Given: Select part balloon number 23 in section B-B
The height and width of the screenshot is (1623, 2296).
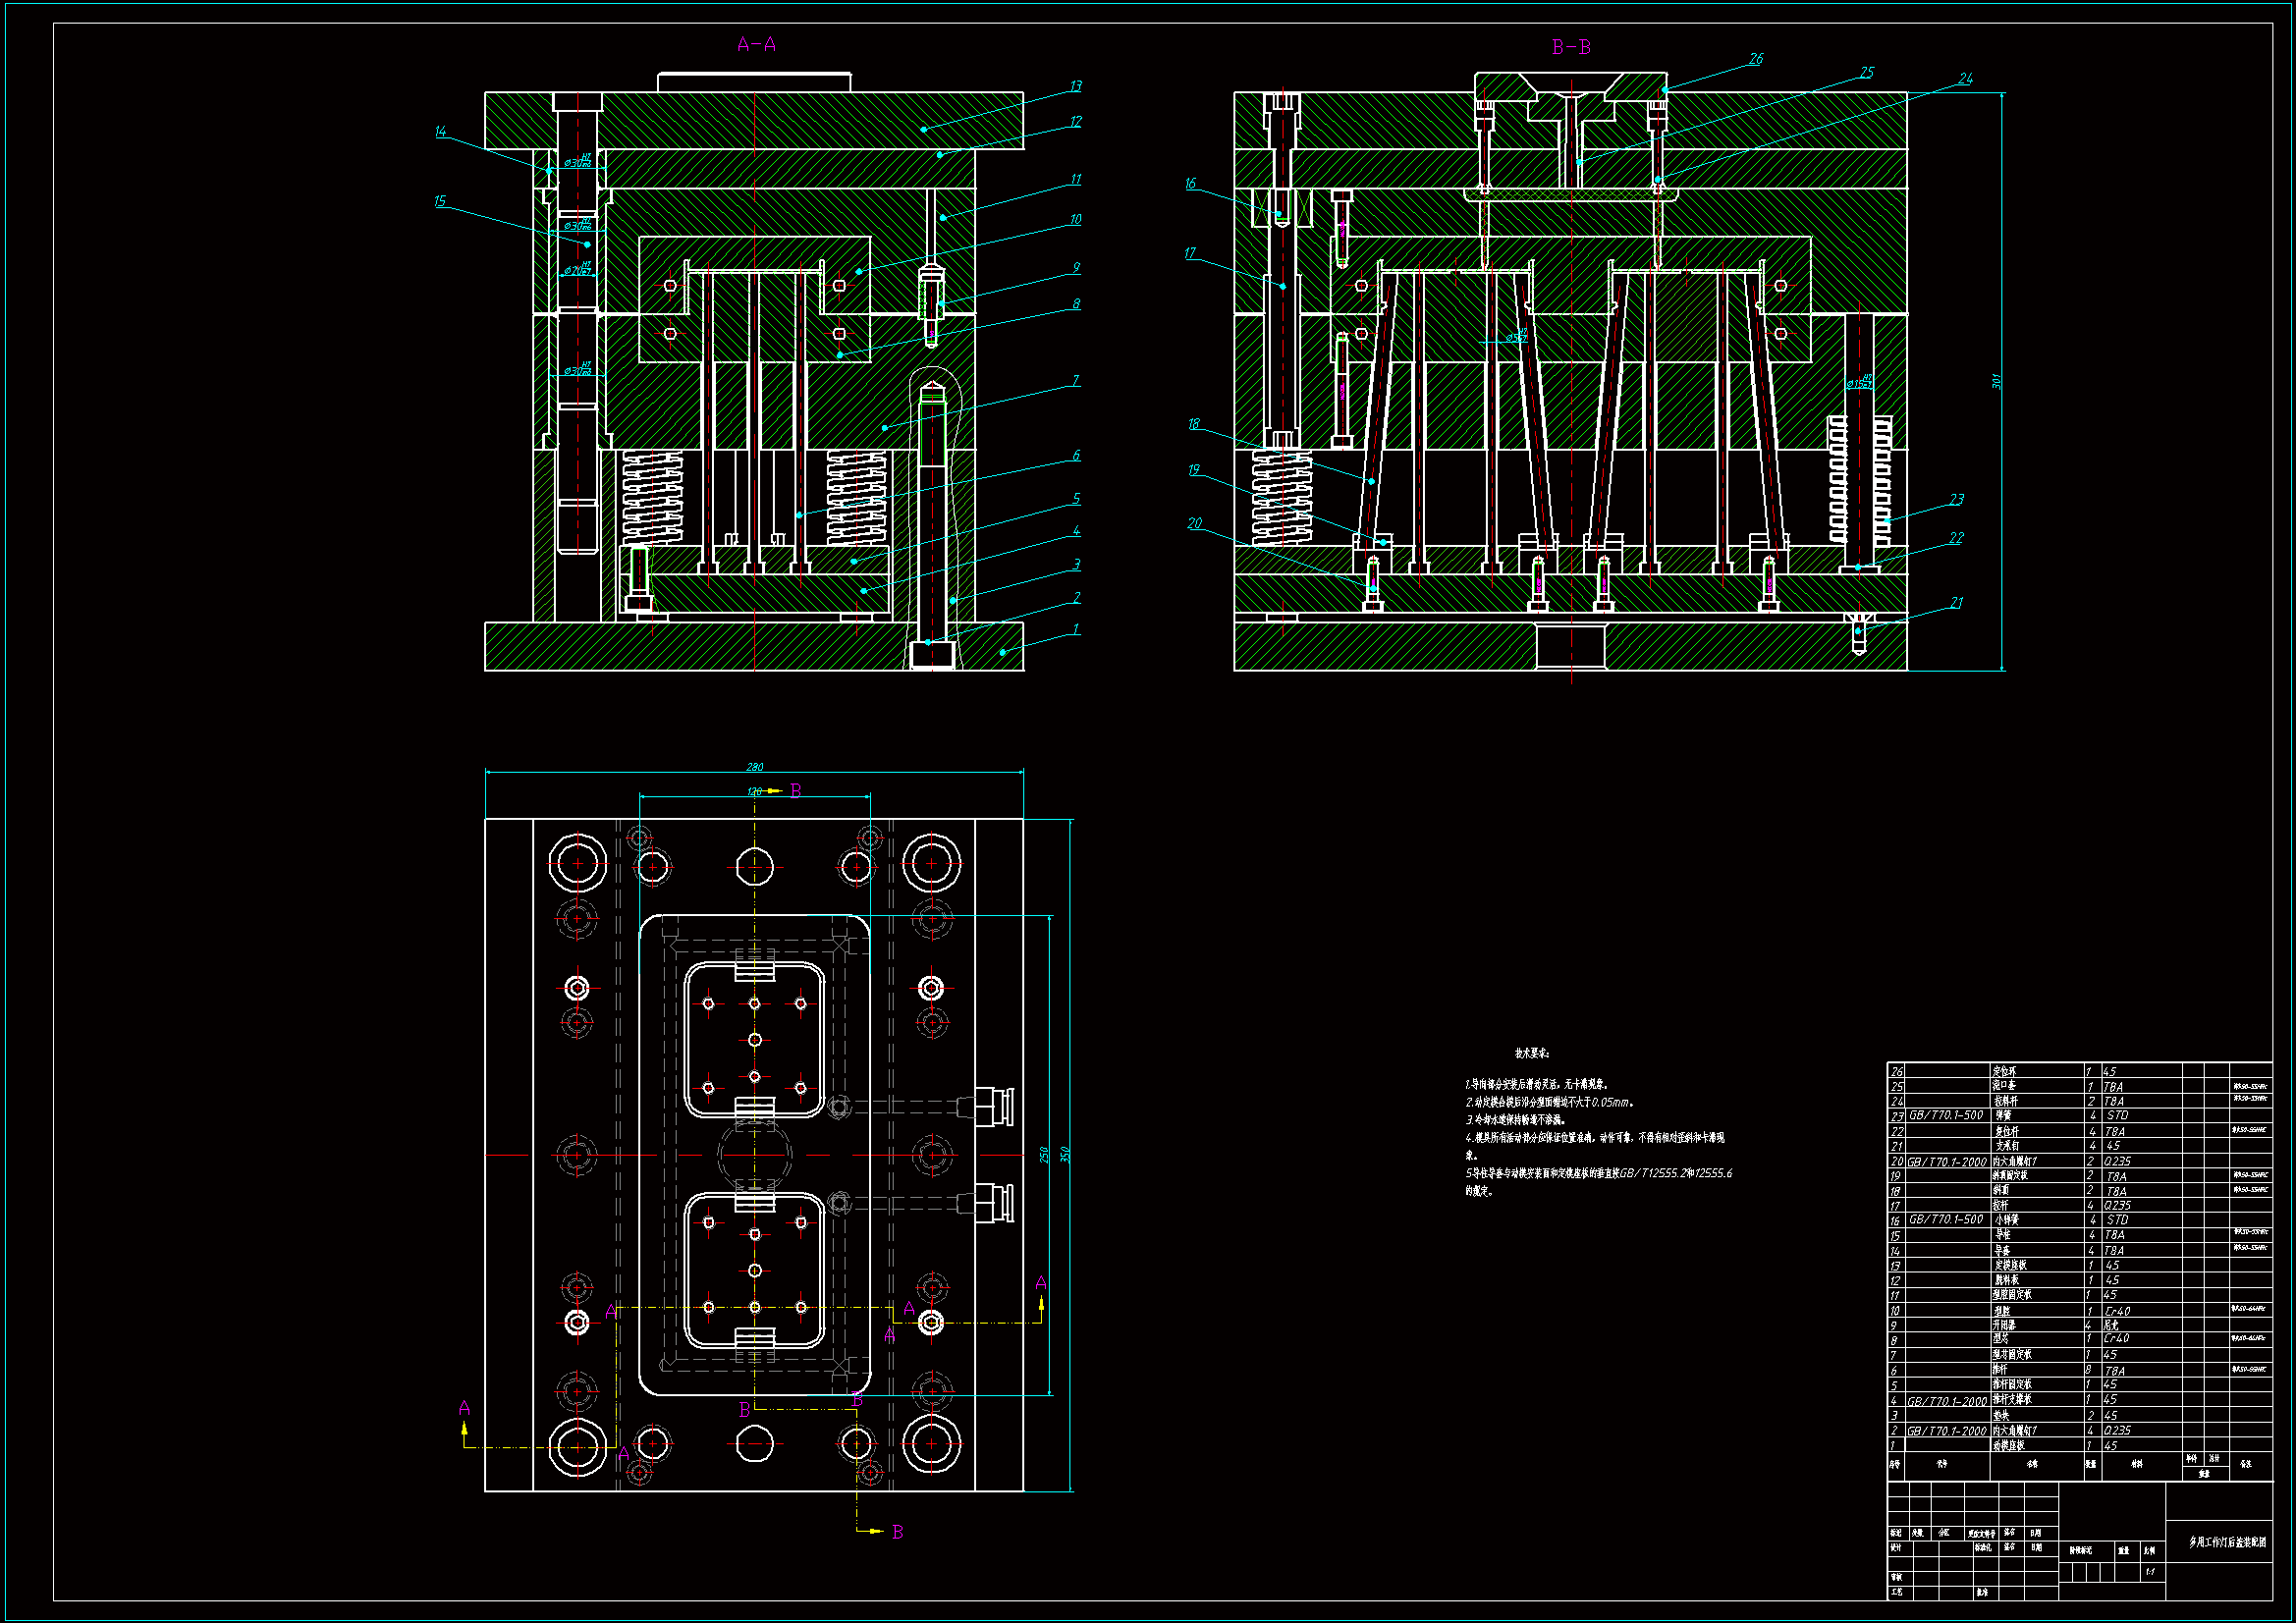Looking at the screenshot, I should click(1956, 499).
